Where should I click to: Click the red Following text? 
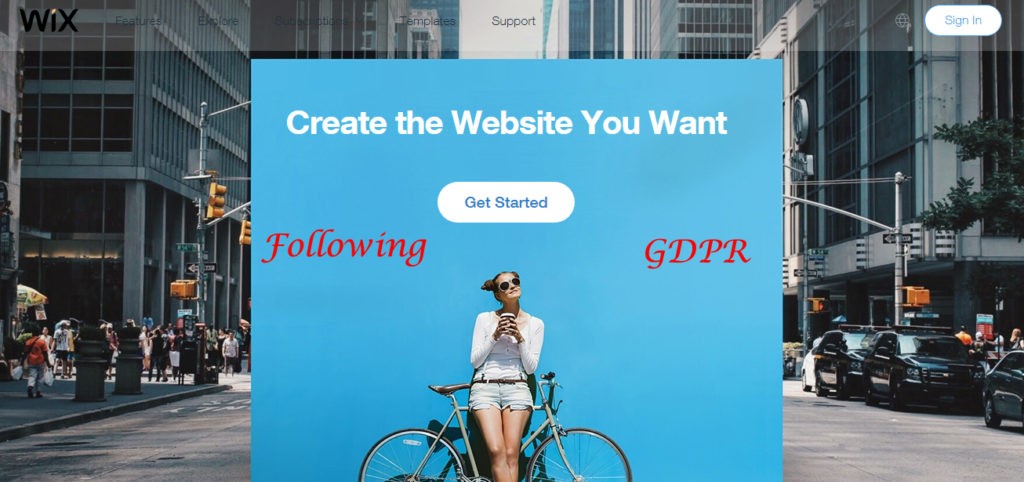[x=344, y=248]
